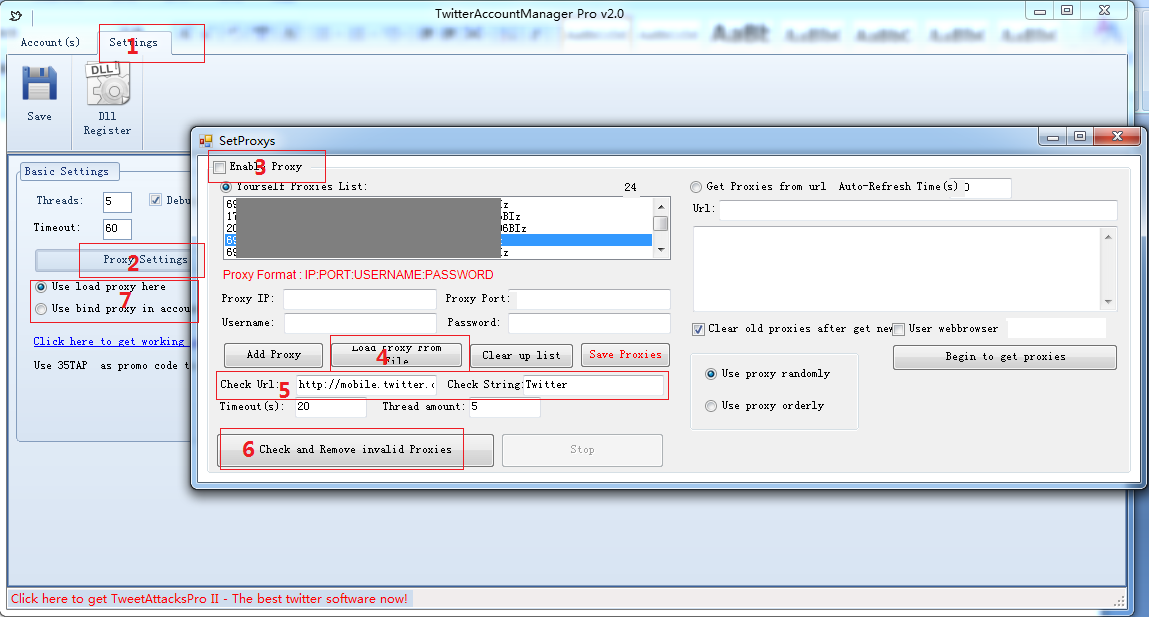Click the Check String field

pos(594,385)
